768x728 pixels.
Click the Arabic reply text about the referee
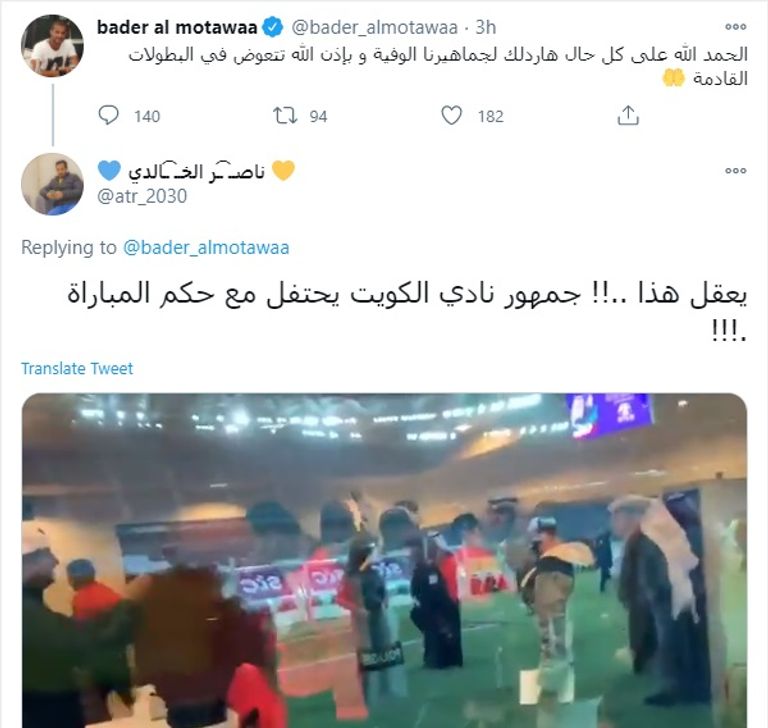click(407, 312)
